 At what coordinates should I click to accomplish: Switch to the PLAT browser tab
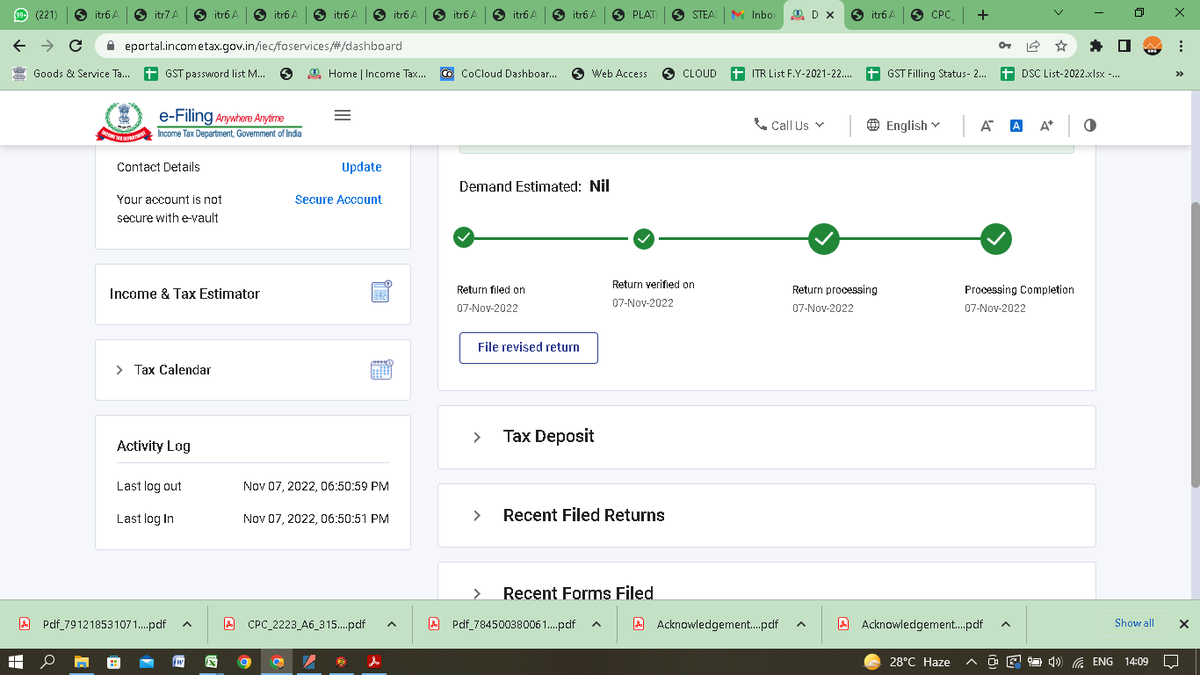click(x=633, y=15)
